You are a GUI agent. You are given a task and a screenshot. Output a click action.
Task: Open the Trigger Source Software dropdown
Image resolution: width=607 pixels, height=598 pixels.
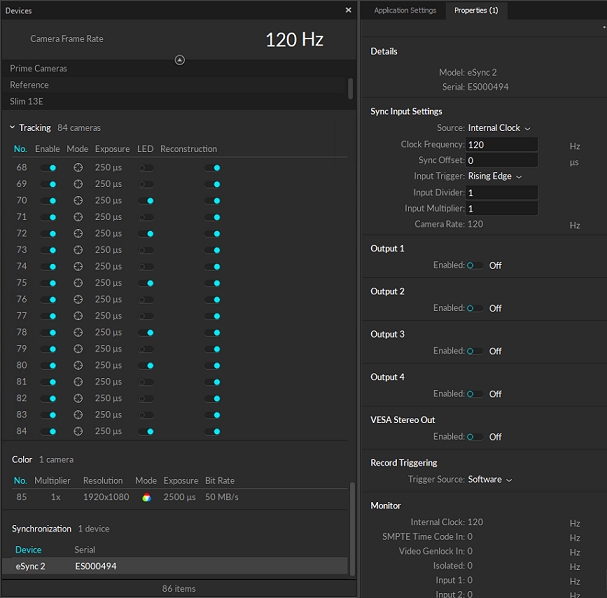[x=490, y=480]
